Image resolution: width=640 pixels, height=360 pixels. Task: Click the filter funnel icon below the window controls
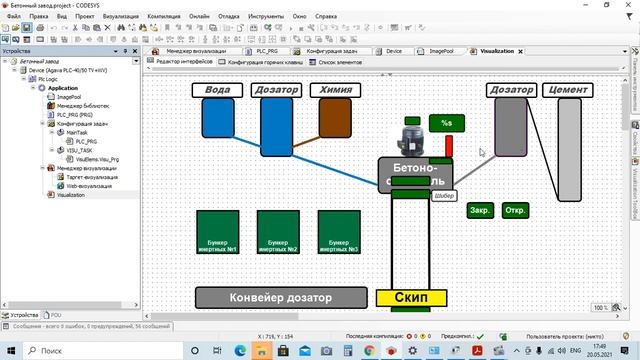click(629, 16)
